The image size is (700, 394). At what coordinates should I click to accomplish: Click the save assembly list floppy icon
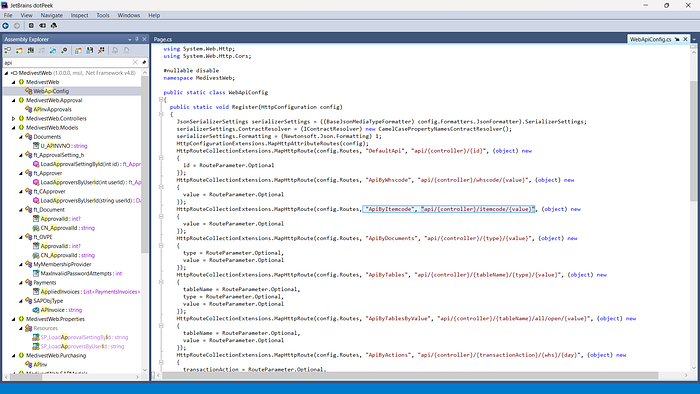tap(90, 50)
